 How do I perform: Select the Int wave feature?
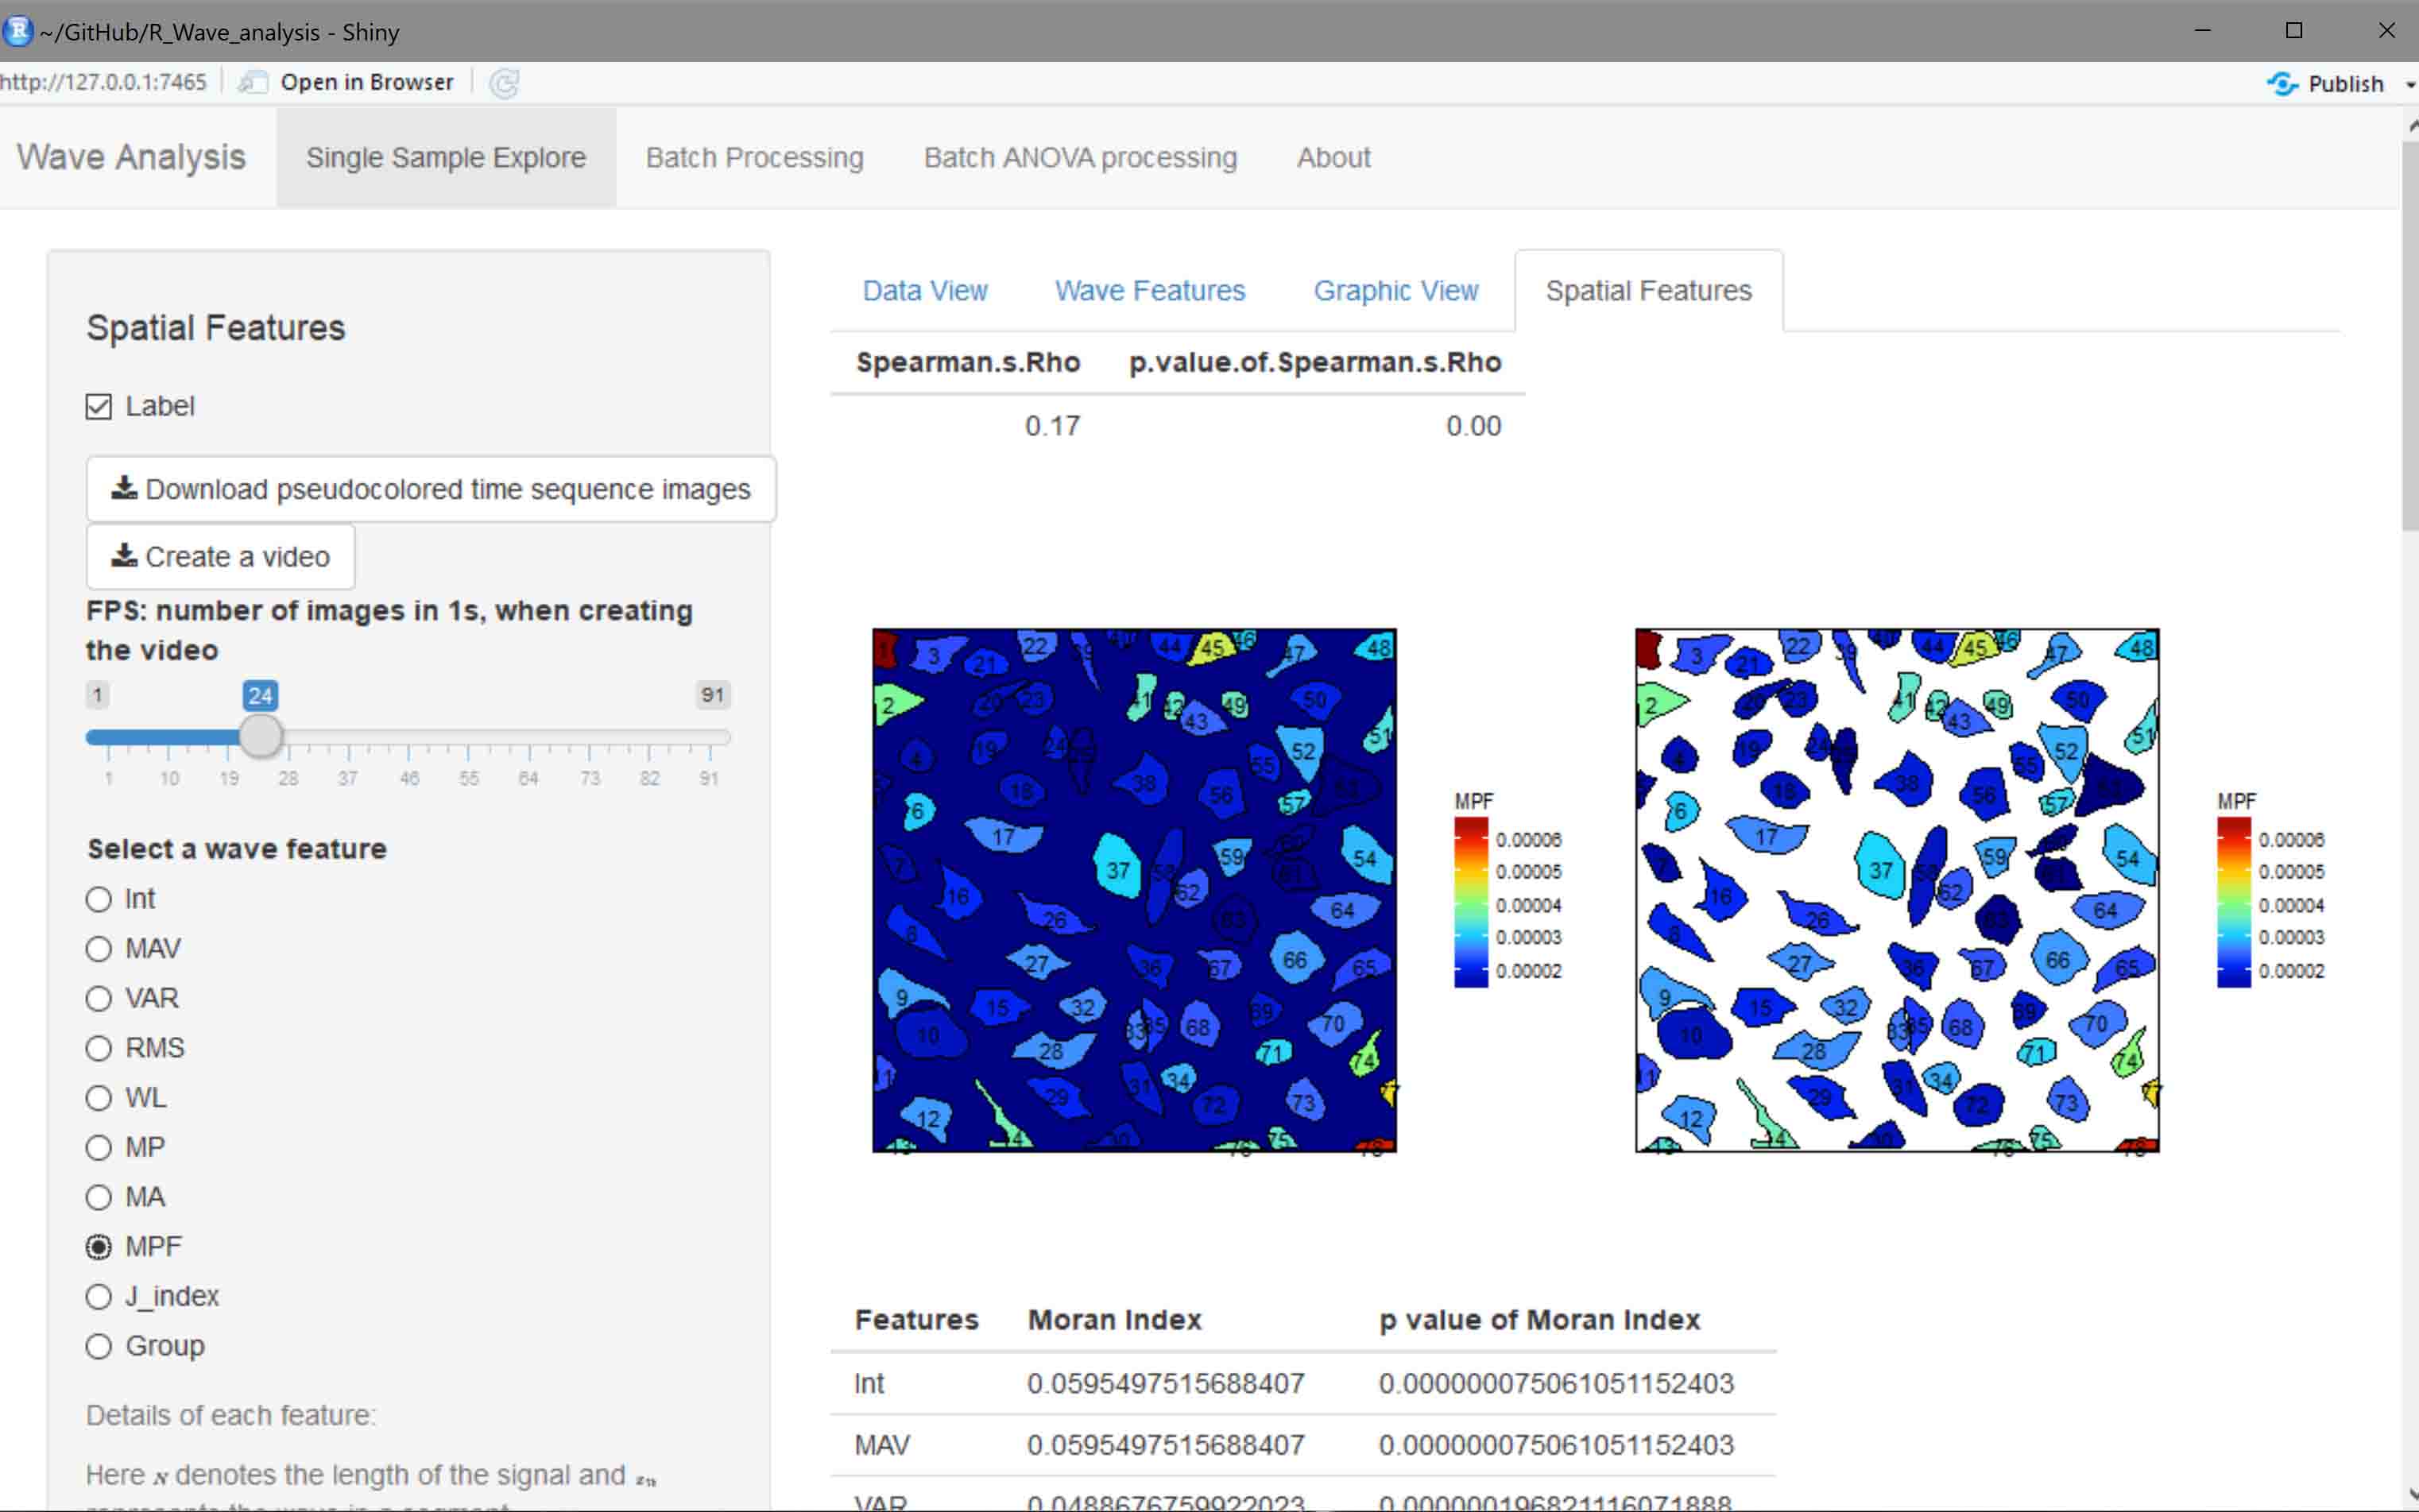[x=98, y=899]
